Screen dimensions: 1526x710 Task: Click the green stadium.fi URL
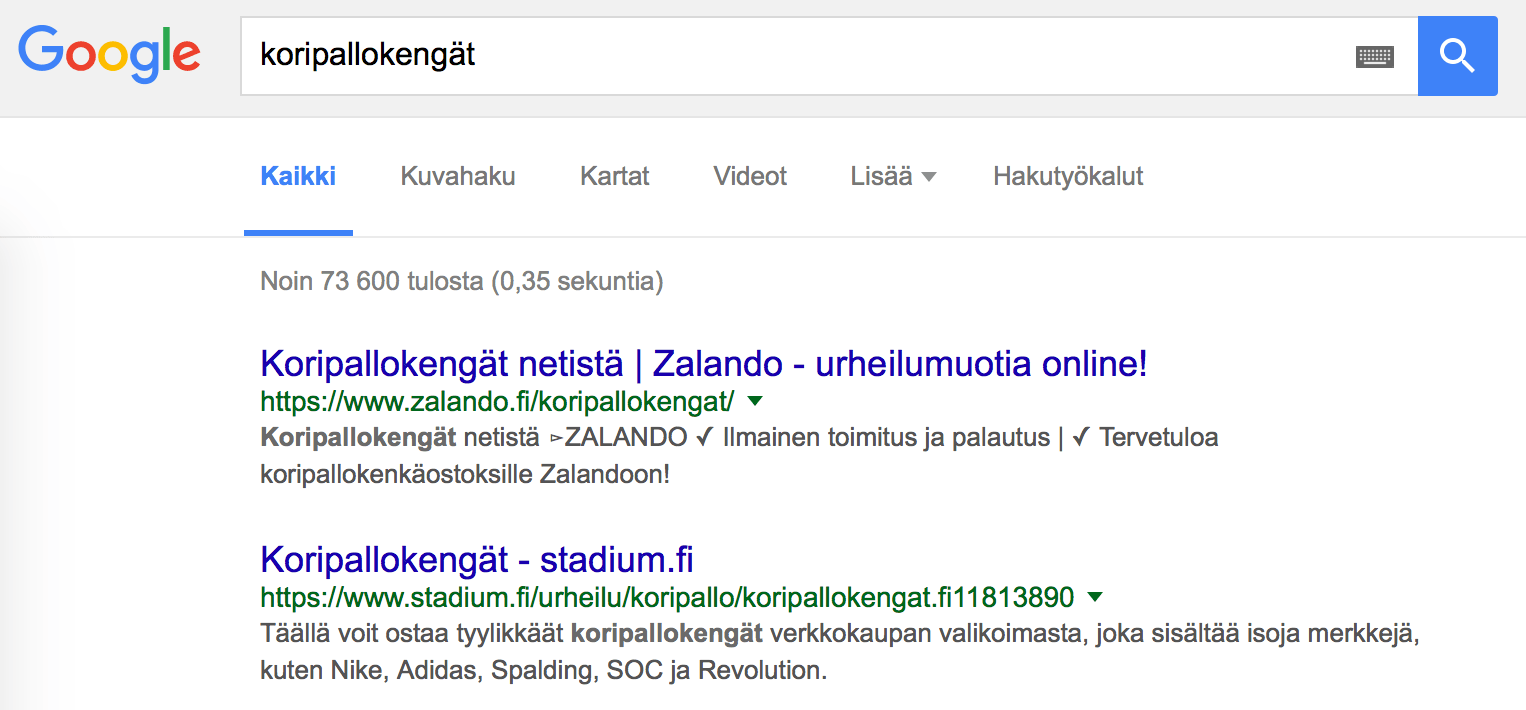click(667, 598)
